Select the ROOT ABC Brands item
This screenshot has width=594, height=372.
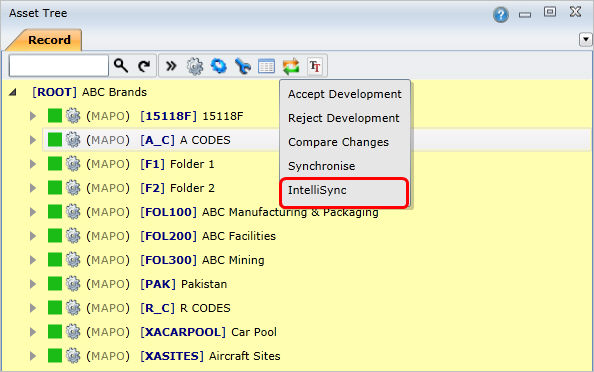pos(89,92)
